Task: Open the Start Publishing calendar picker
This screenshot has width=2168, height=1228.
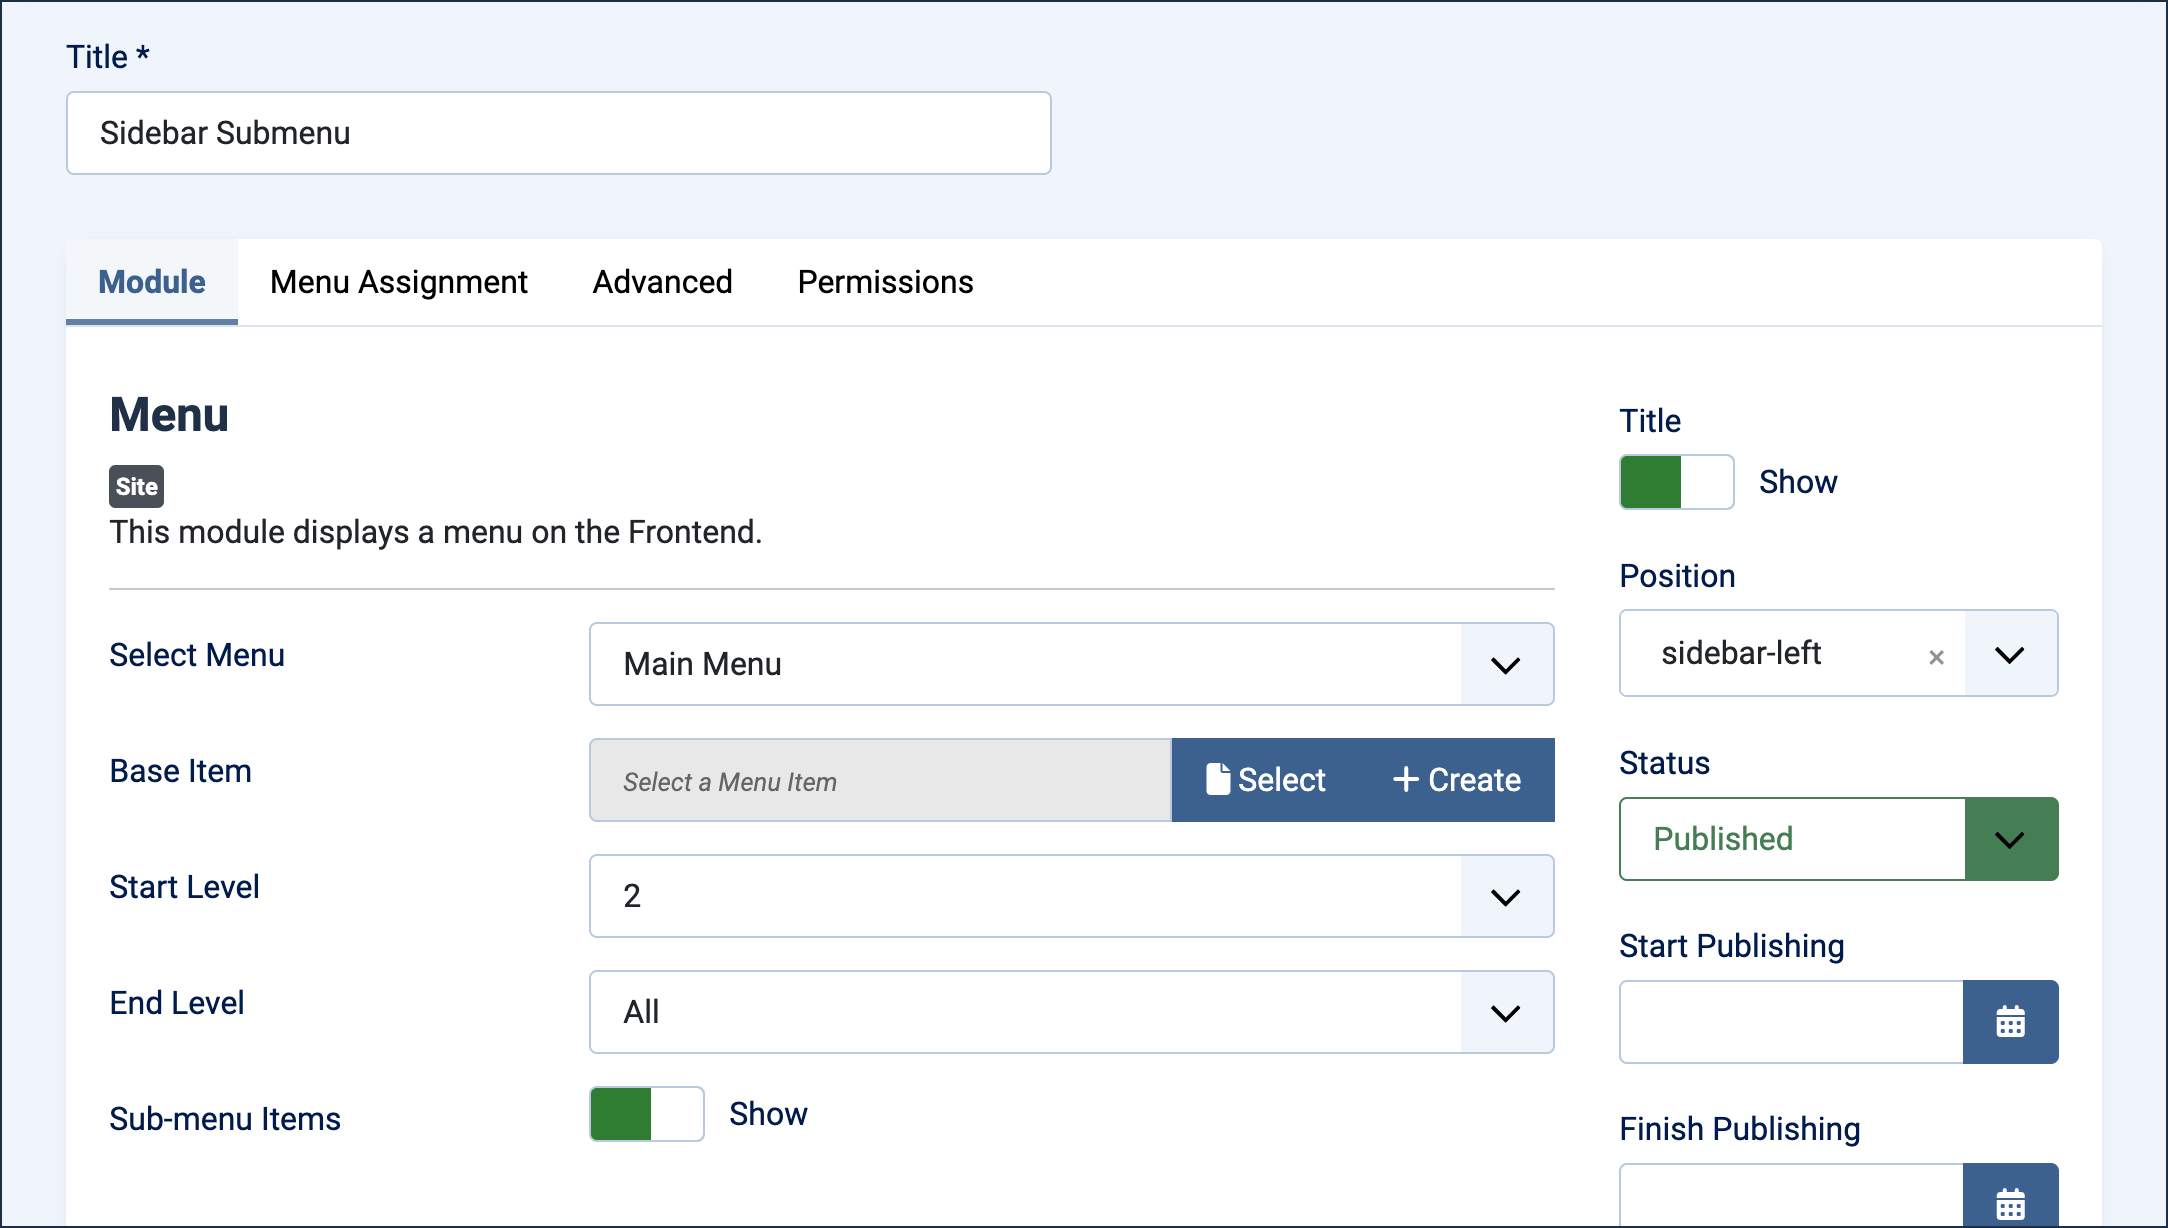Action: tap(2010, 1022)
